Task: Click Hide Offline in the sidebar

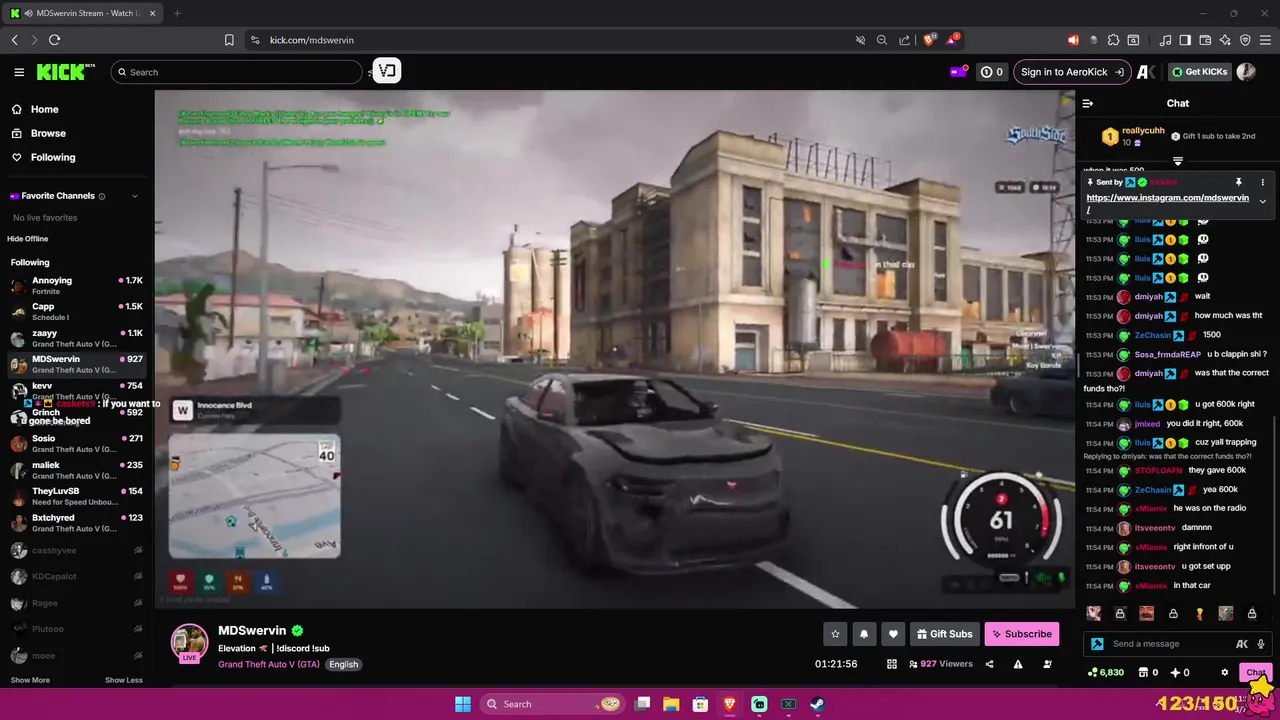Action: click(x=28, y=239)
